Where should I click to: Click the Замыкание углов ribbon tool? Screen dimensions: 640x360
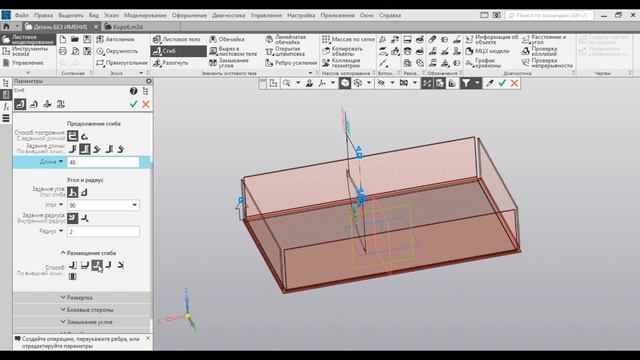(x=229, y=63)
